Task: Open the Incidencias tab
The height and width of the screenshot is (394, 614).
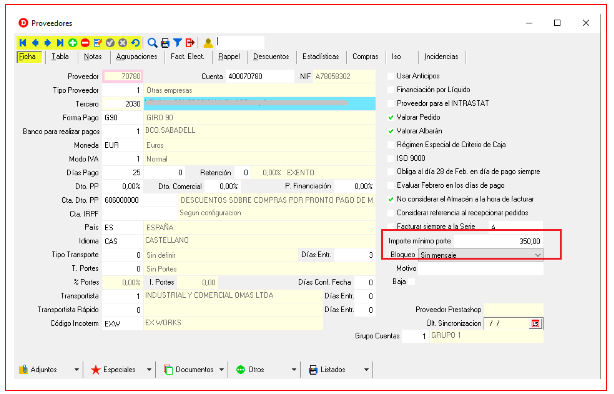Action: pos(441,56)
